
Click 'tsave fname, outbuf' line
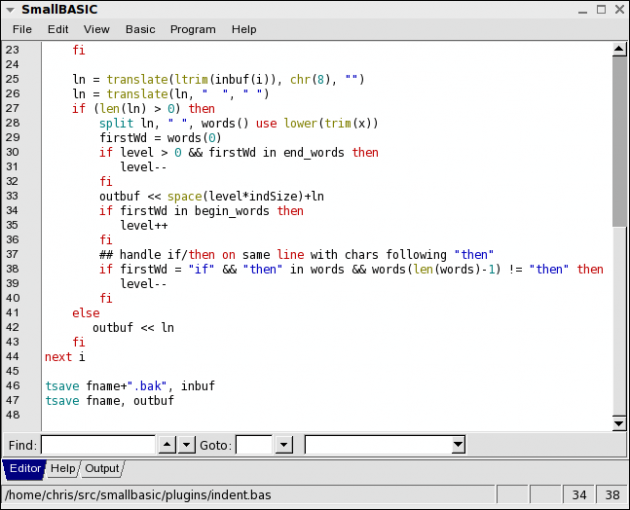coord(109,401)
